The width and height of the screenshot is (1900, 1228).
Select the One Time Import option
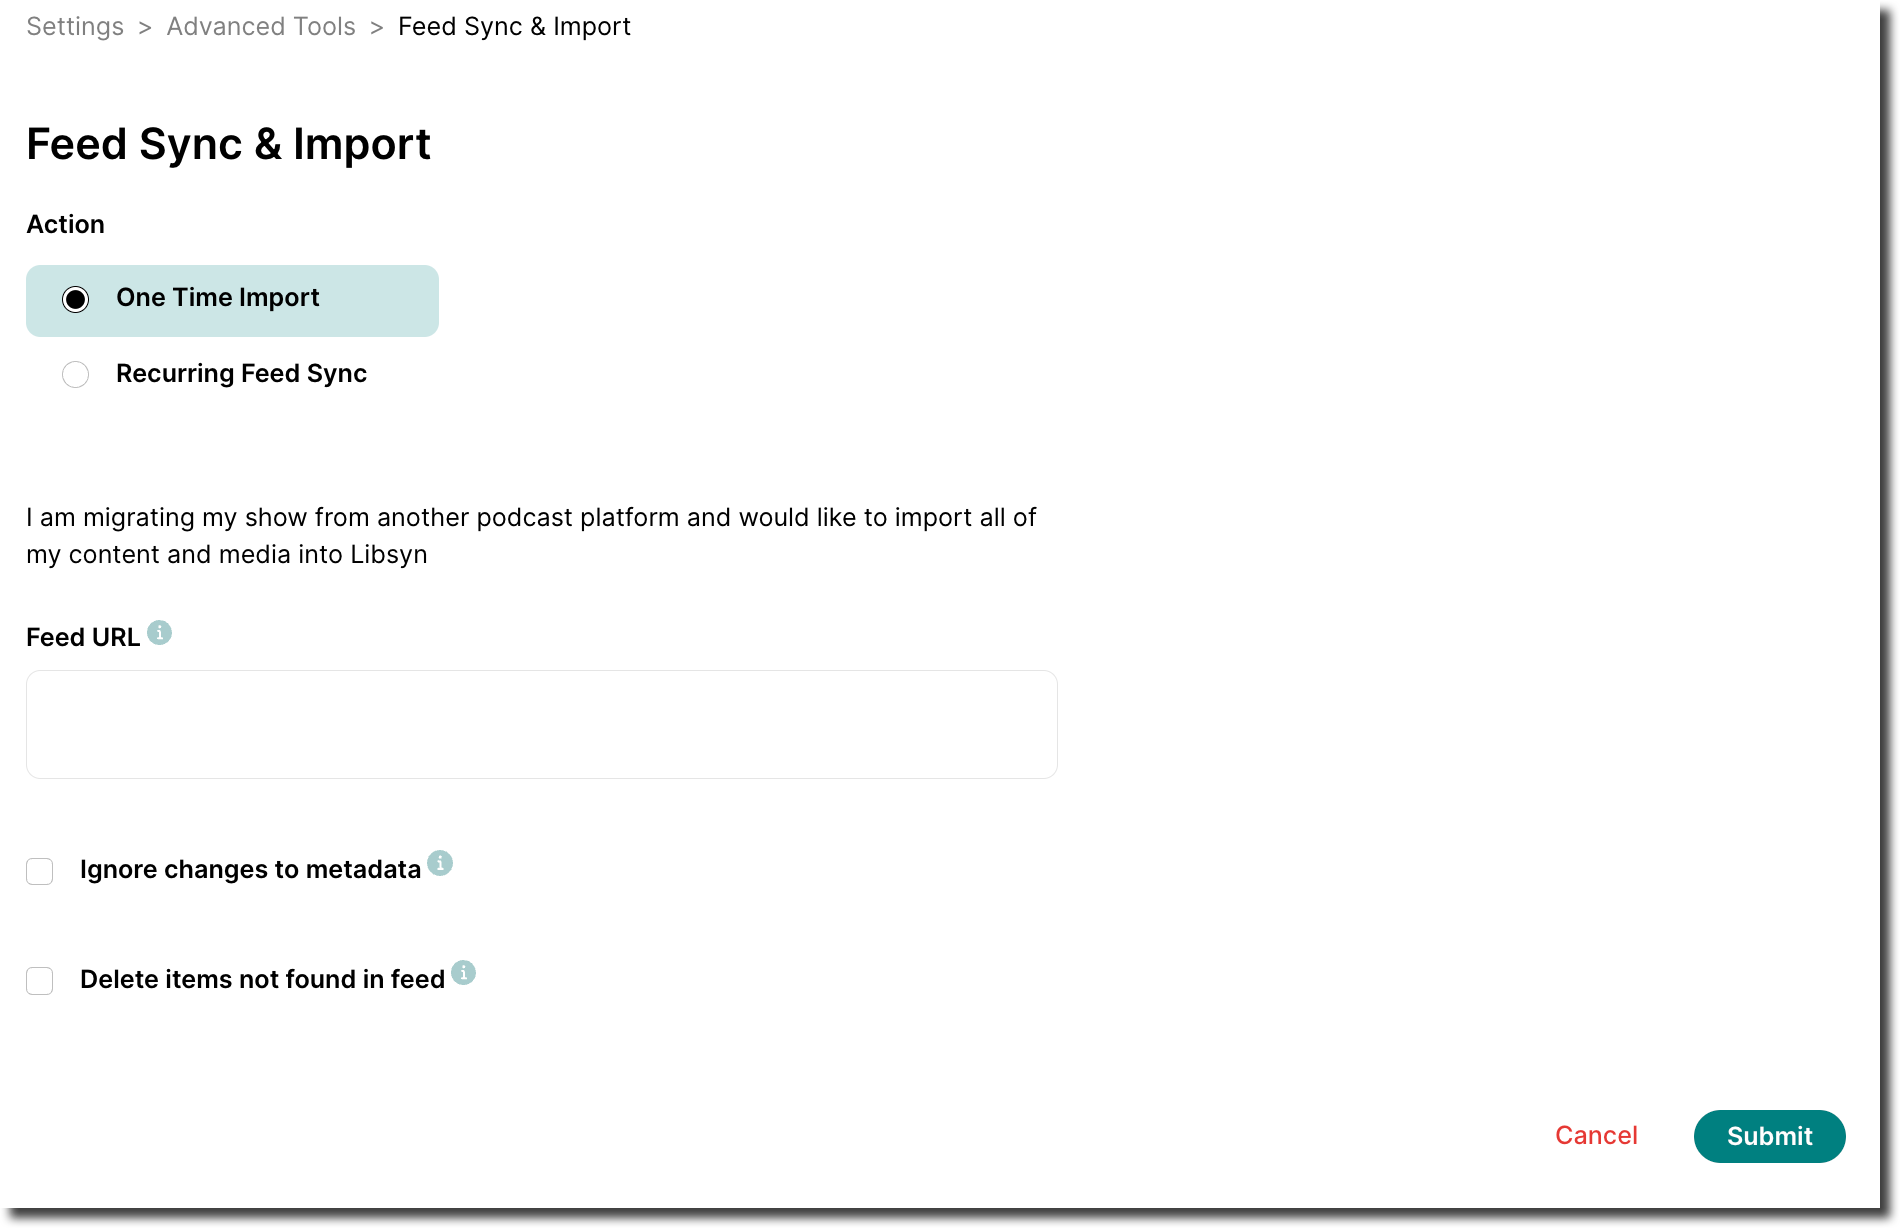point(75,299)
